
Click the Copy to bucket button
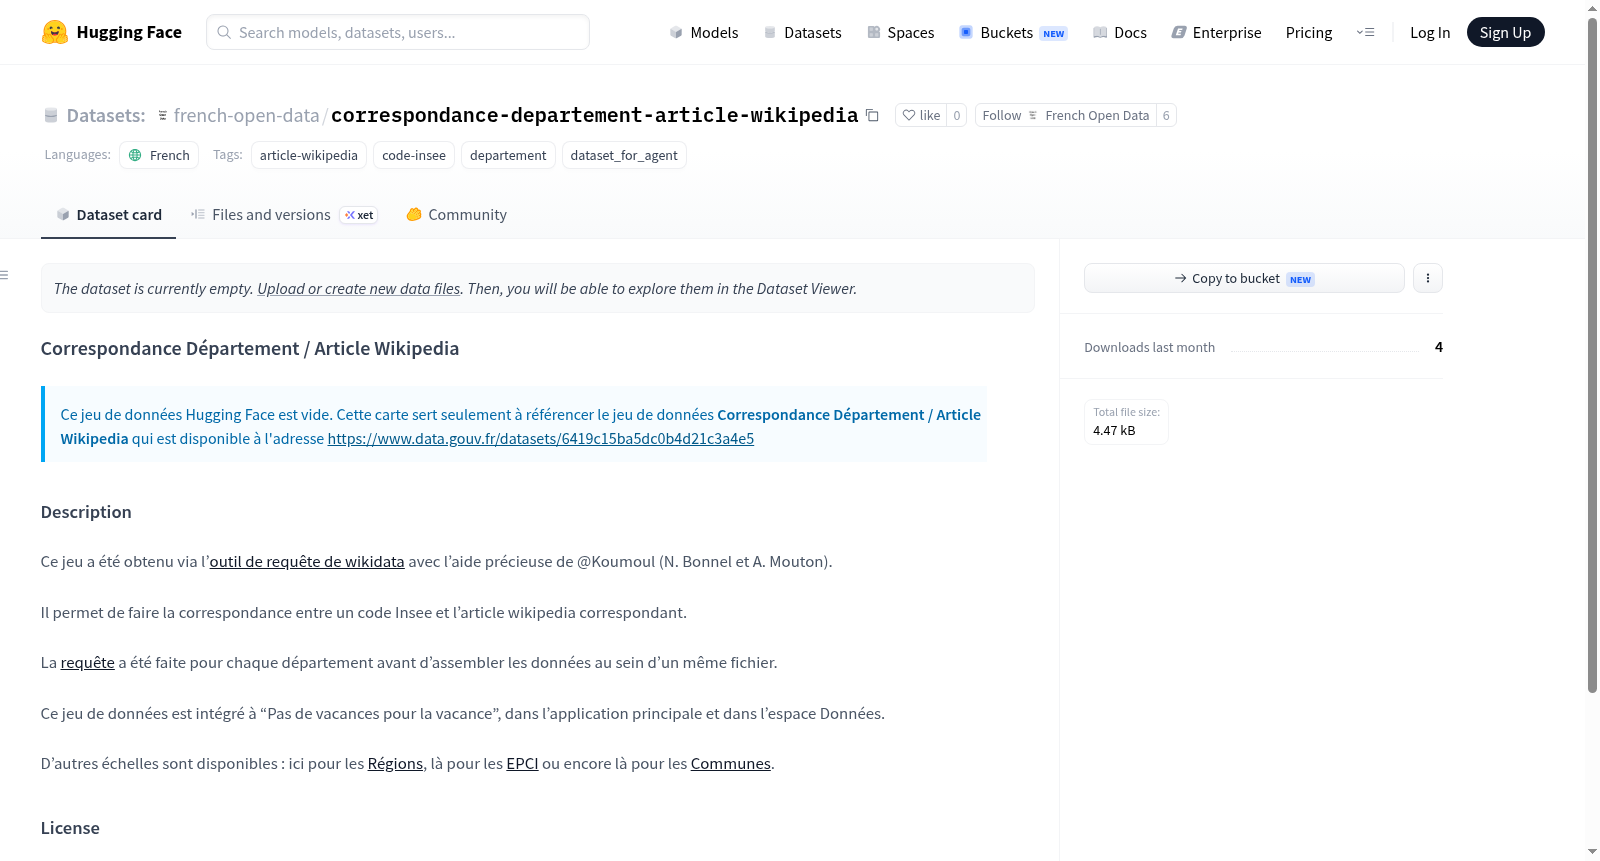[x=1244, y=278]
